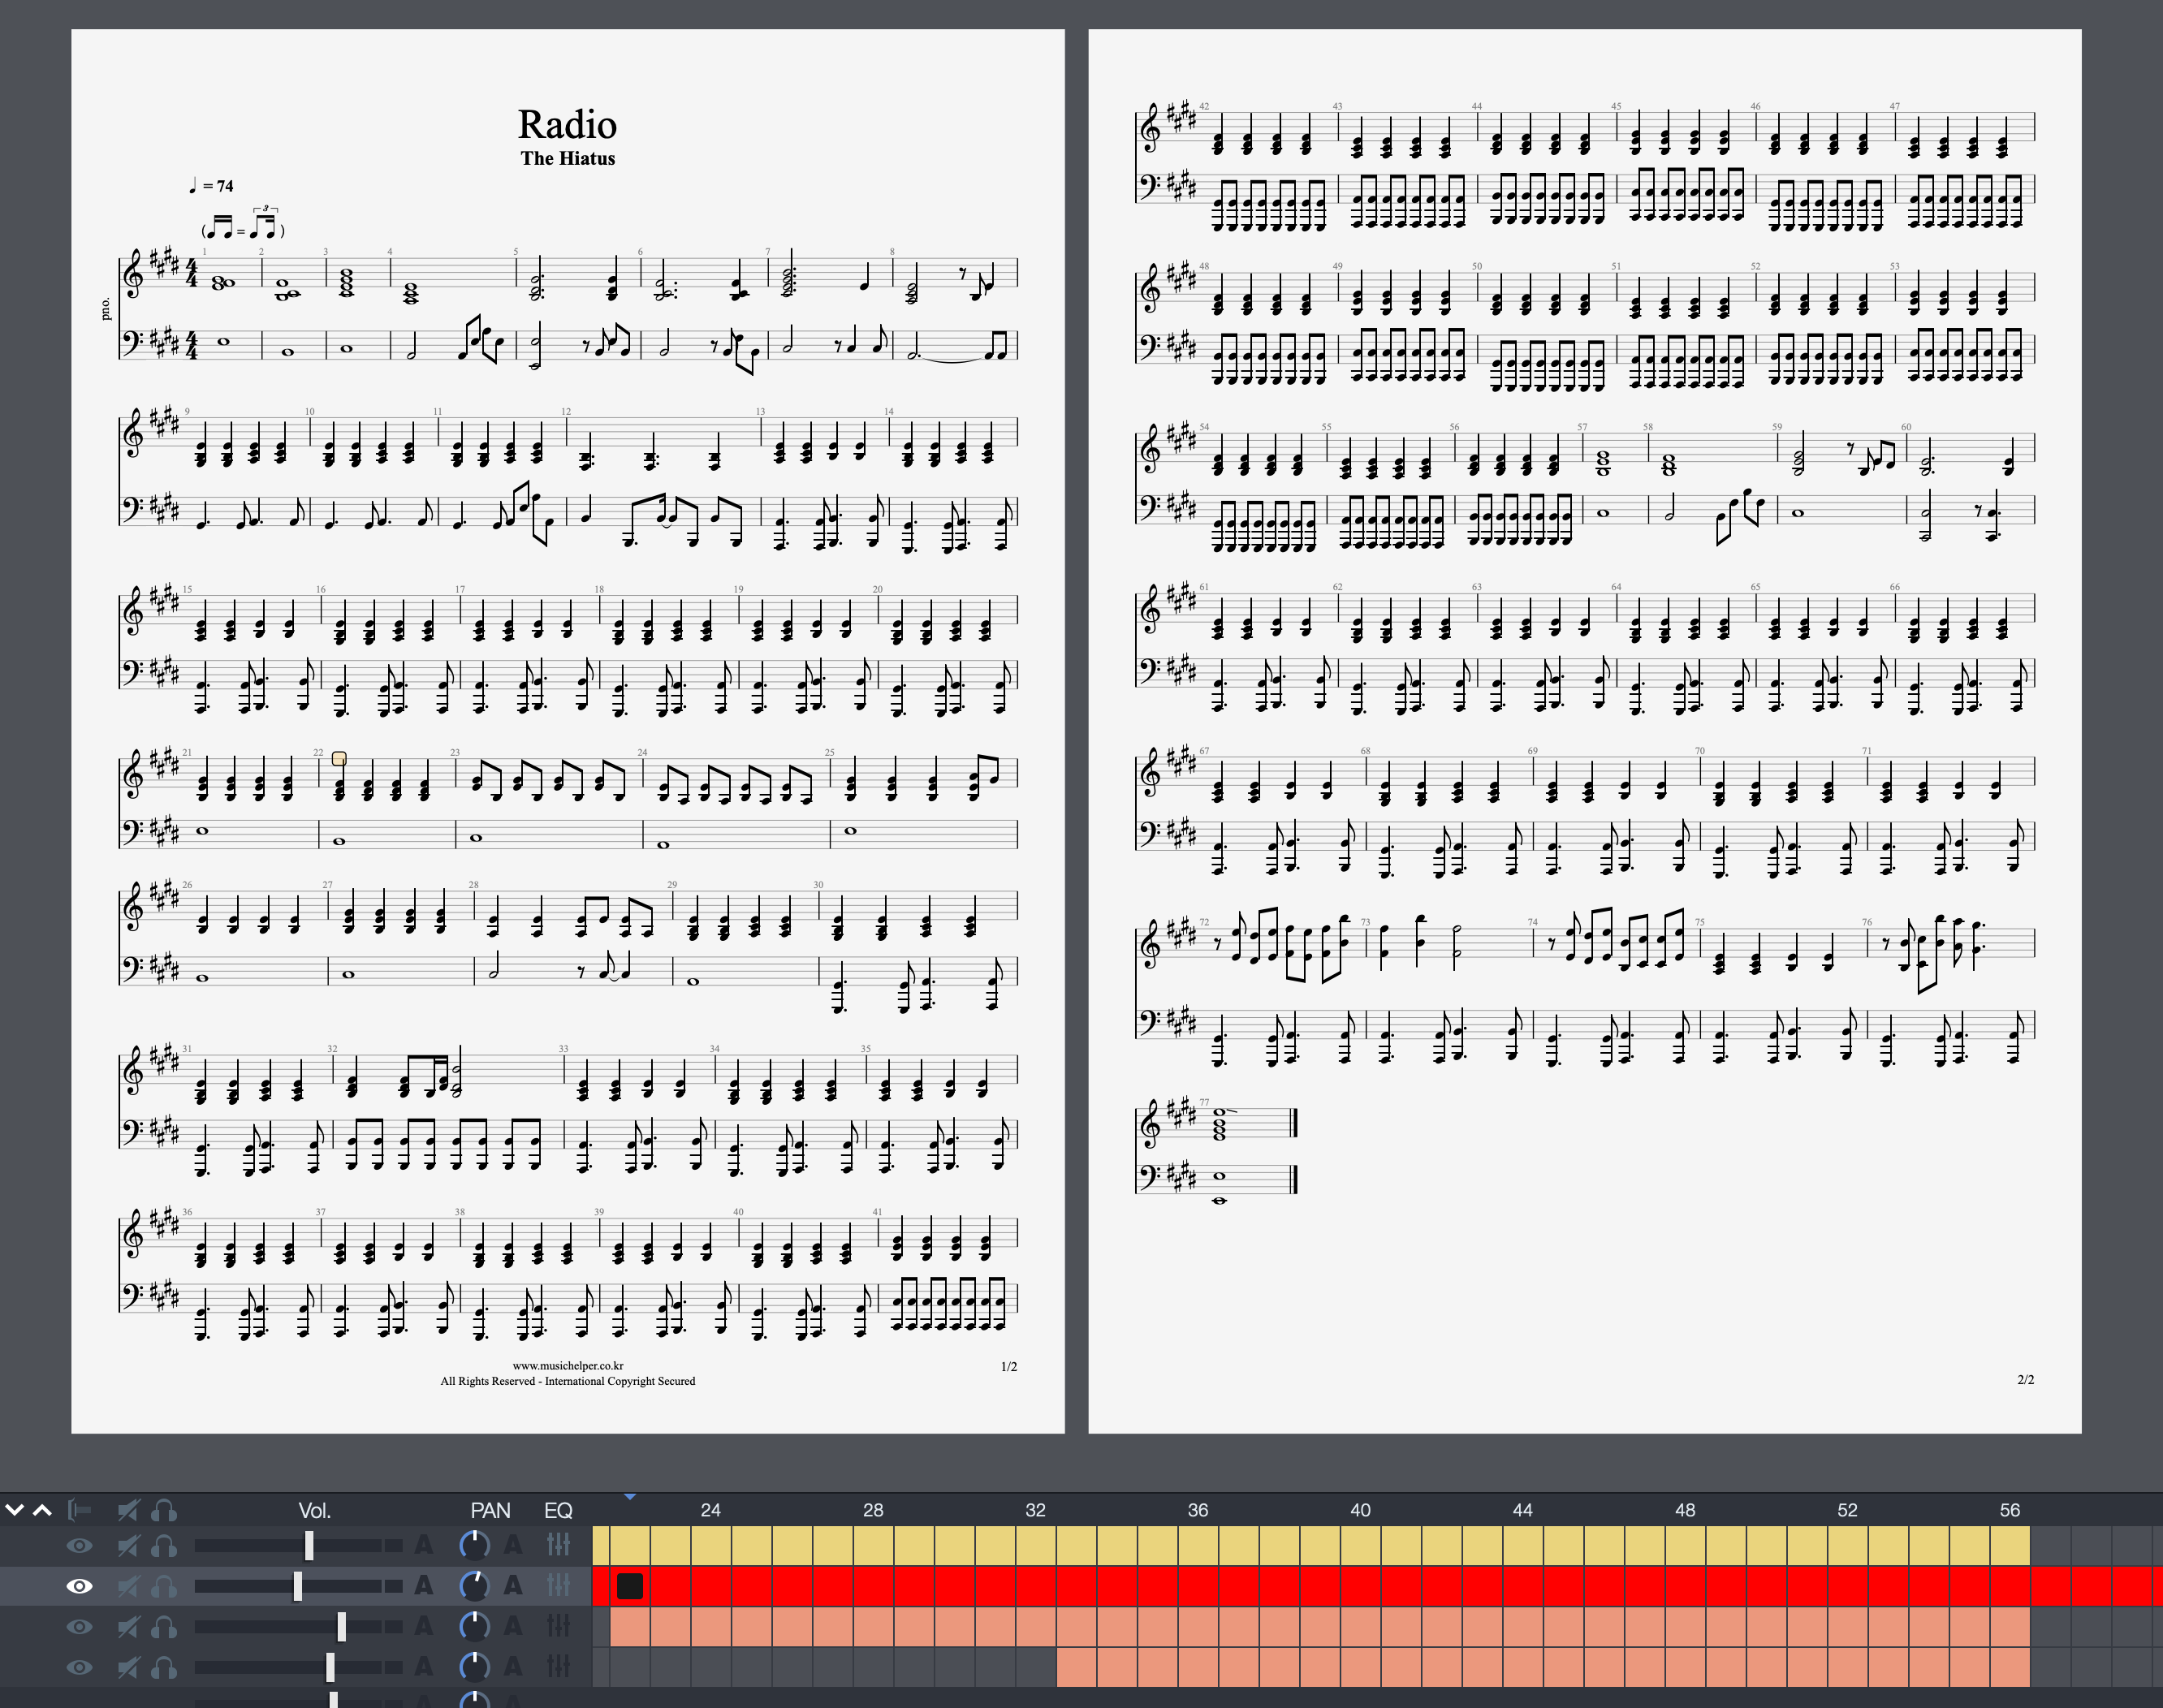Open volume automation for the first track
Image resolution: width=2163 pixels, height=1708 pixels.
click(424, 1546)
